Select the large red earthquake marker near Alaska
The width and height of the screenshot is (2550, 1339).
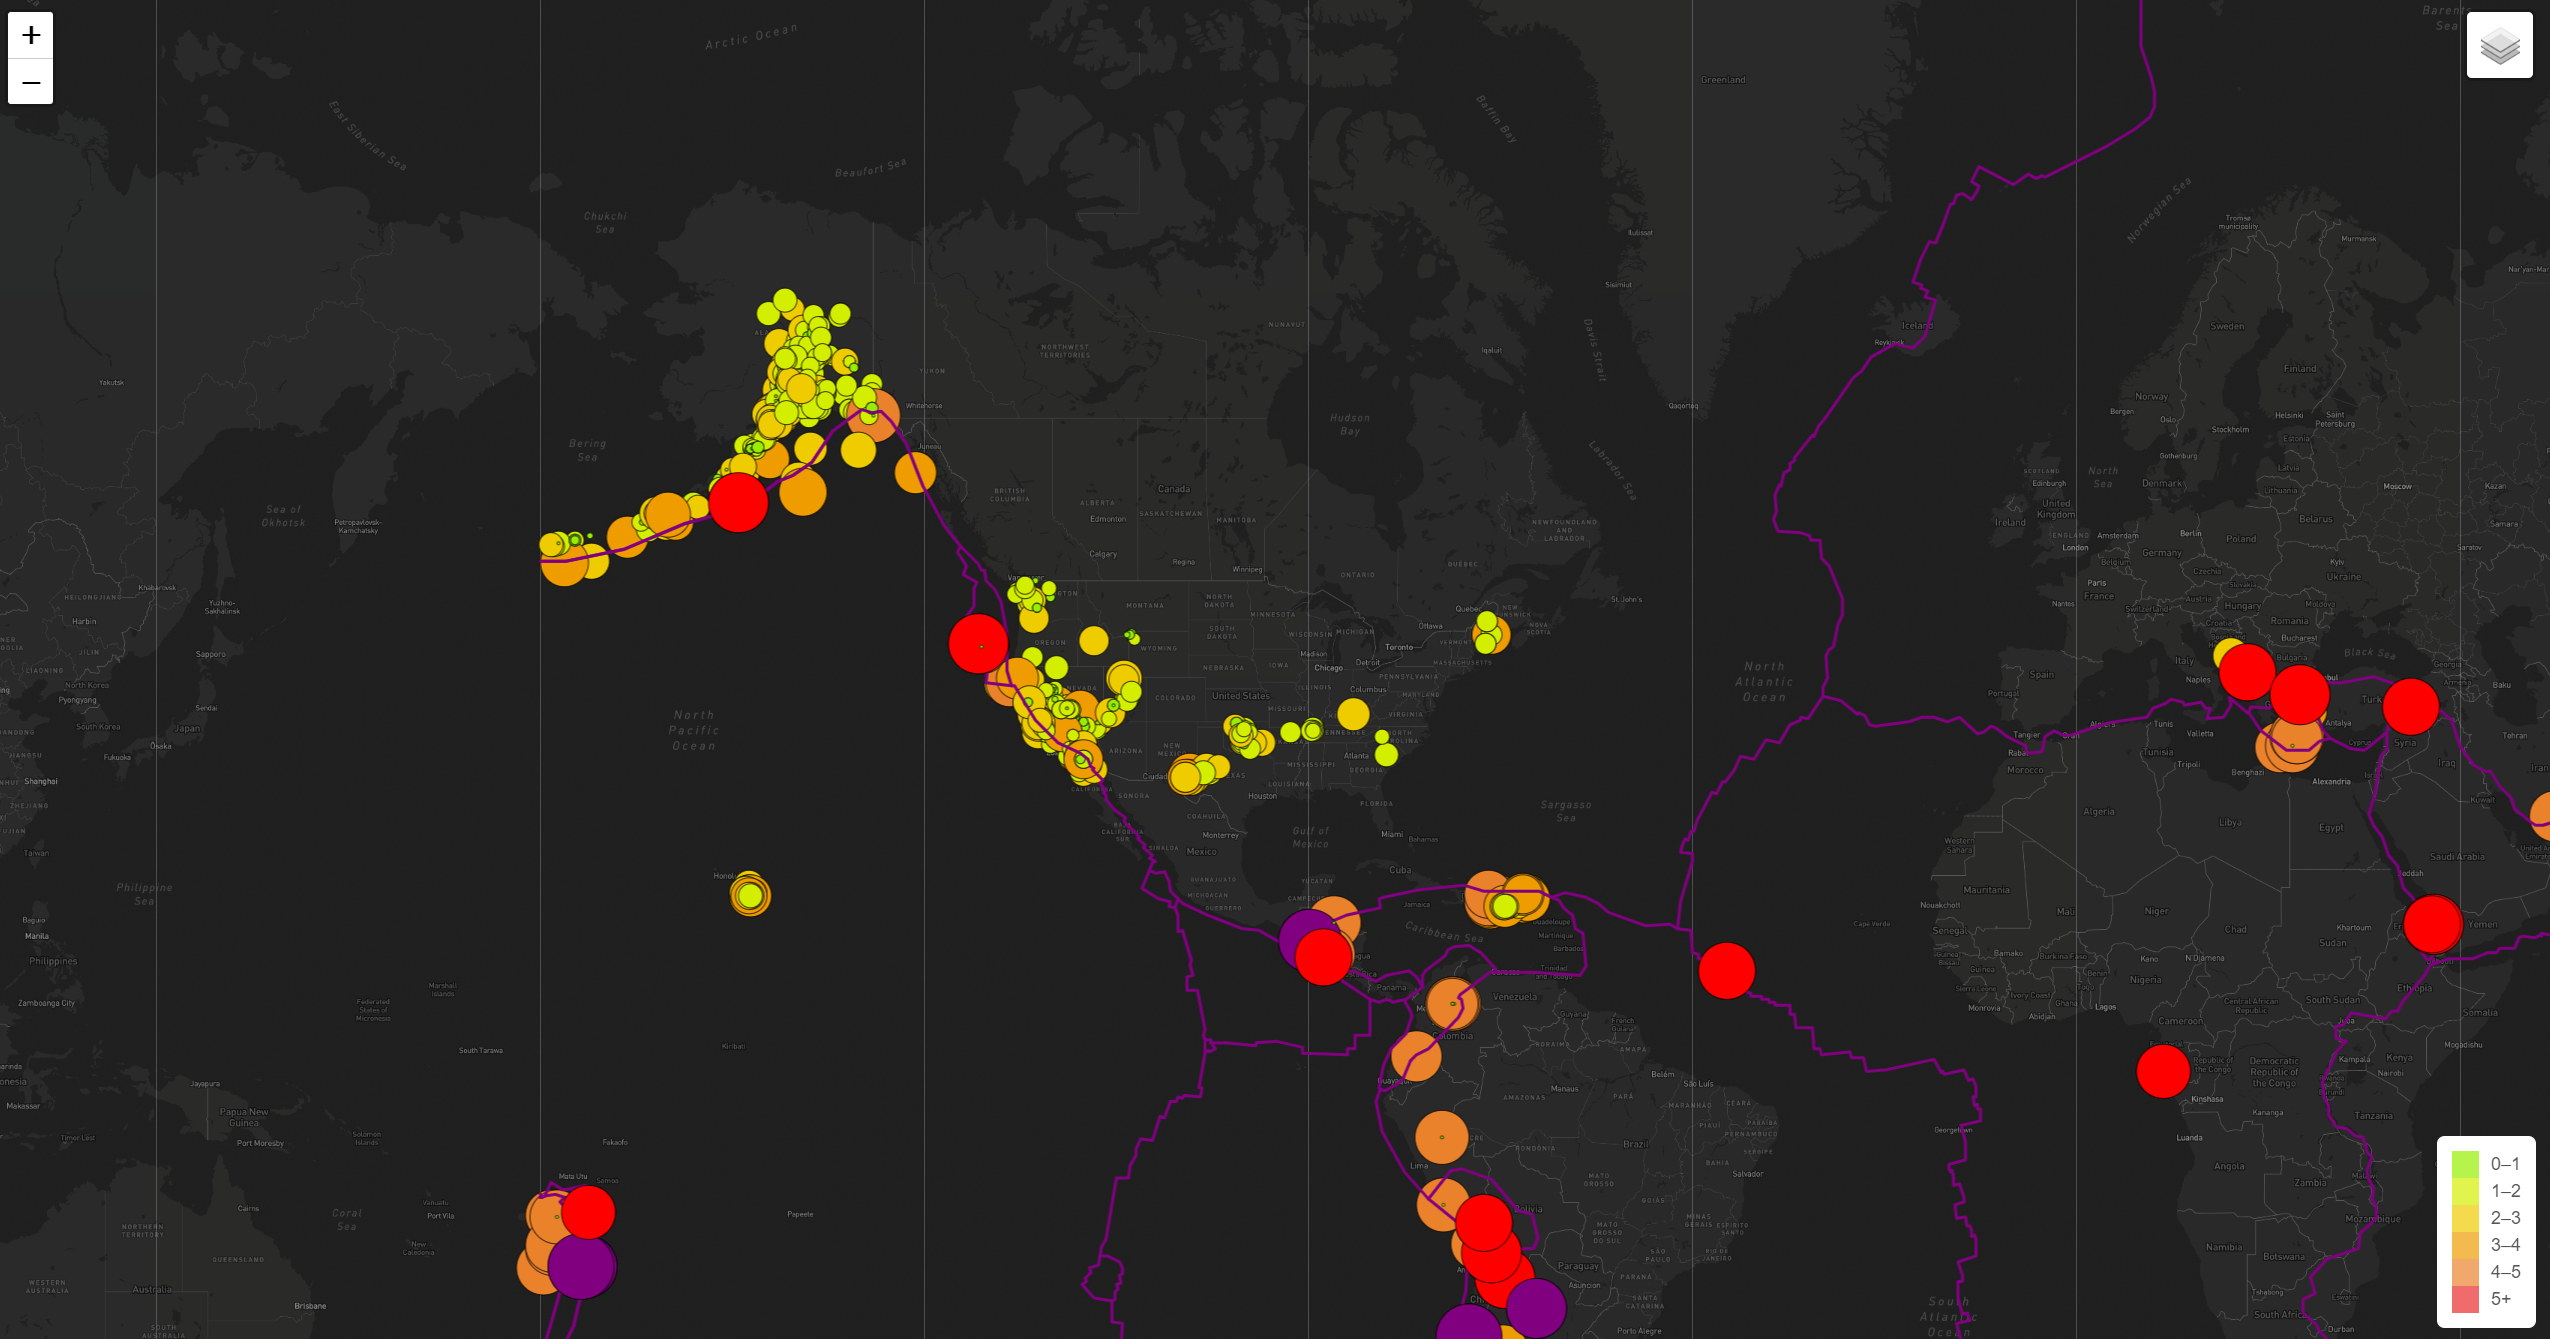[x=738, y=502]
